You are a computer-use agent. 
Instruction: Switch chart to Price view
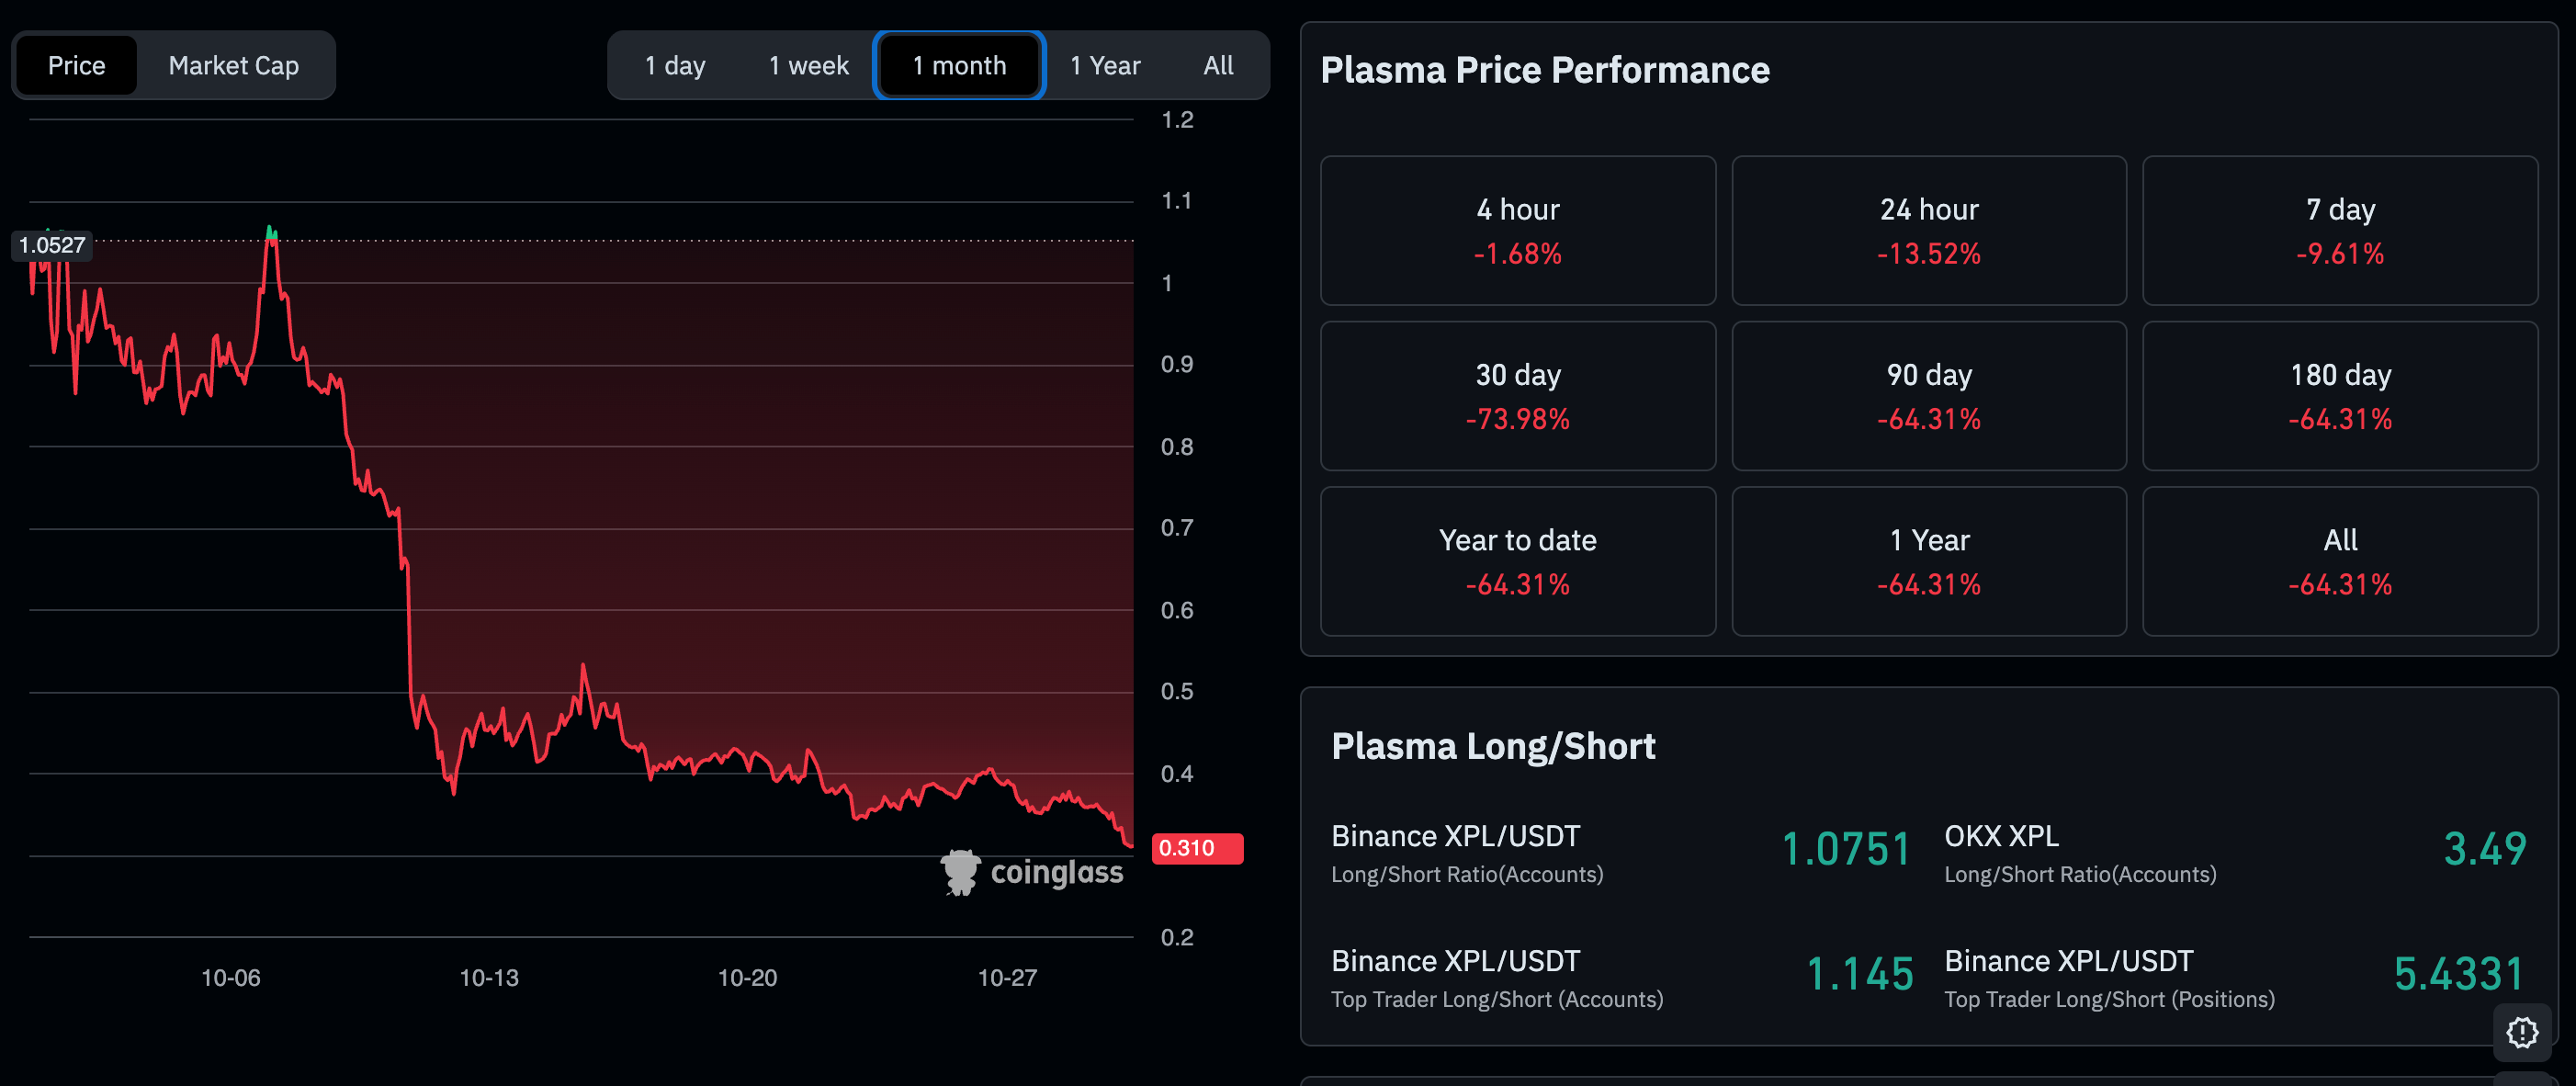click(x=76, y=66)
